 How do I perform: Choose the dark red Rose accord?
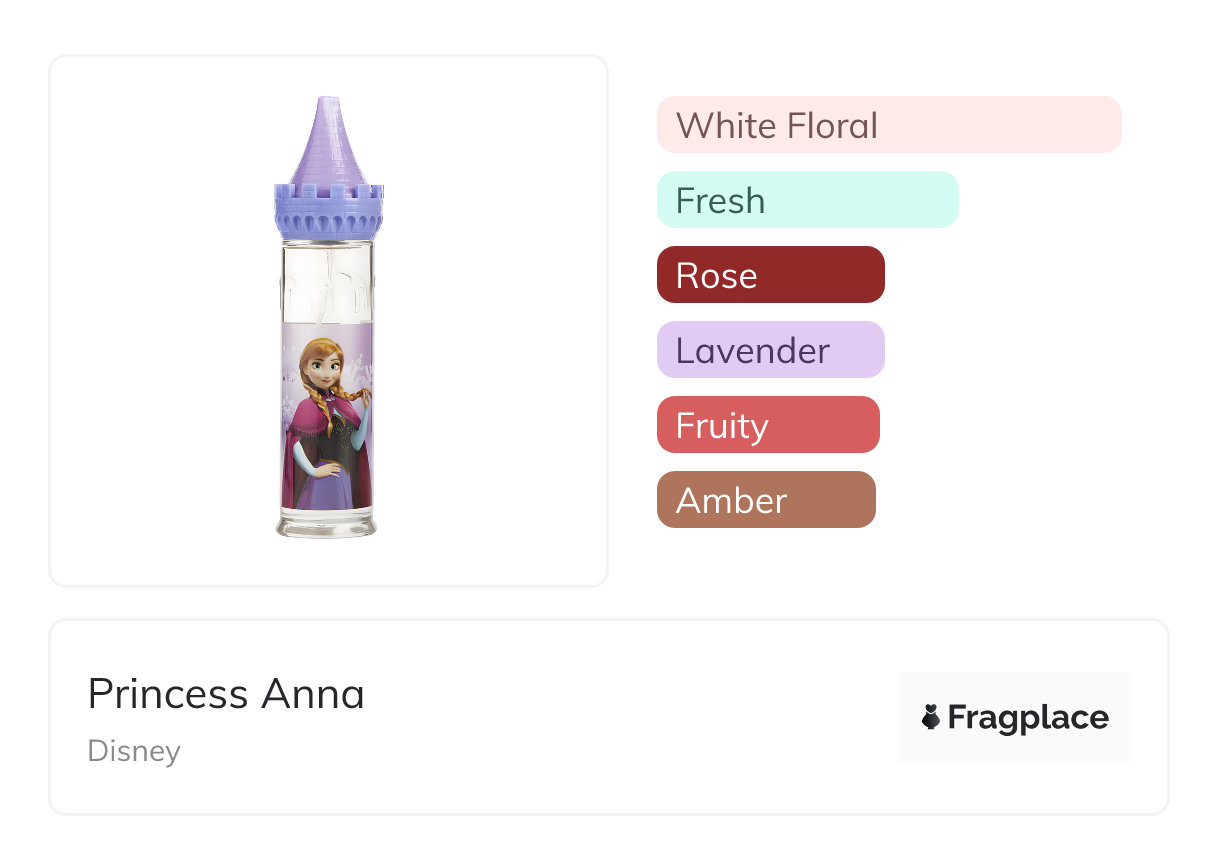770,275
